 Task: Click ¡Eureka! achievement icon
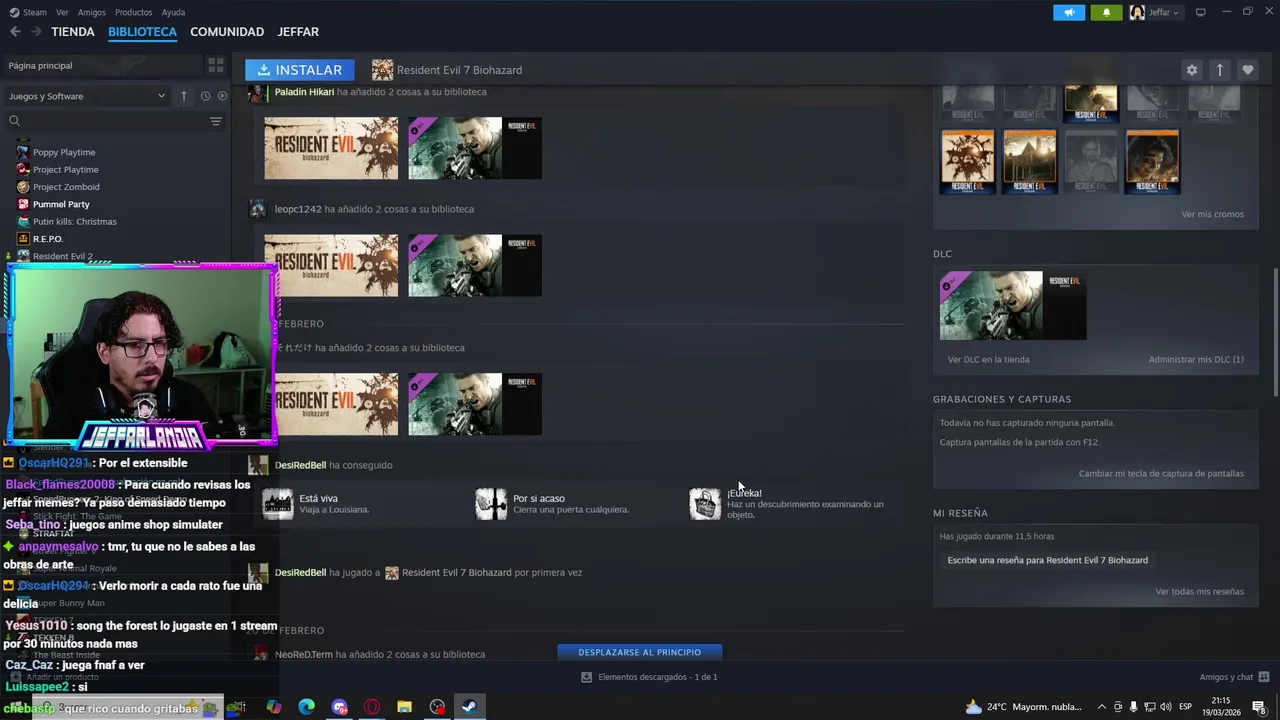[x=705, y=504]
